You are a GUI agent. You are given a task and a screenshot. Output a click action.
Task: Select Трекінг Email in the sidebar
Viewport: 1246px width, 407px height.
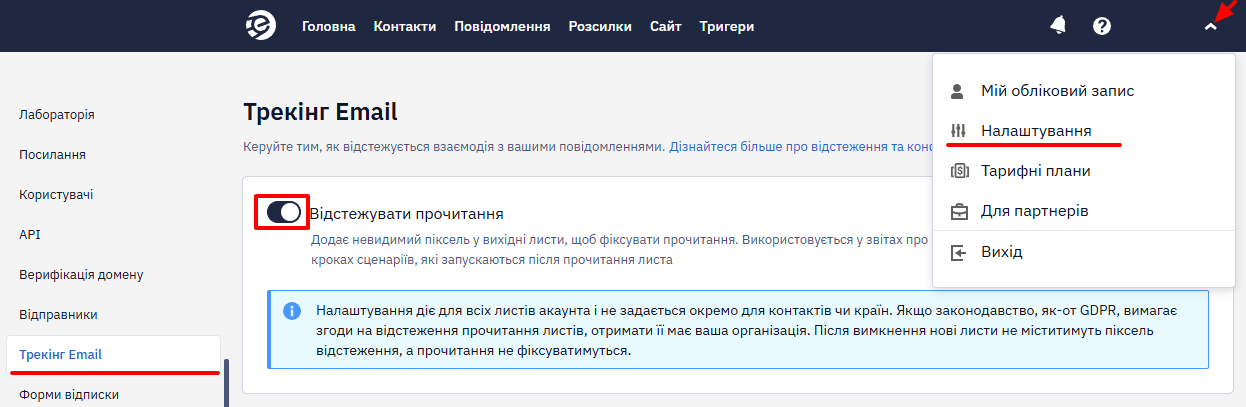[113, 354]
